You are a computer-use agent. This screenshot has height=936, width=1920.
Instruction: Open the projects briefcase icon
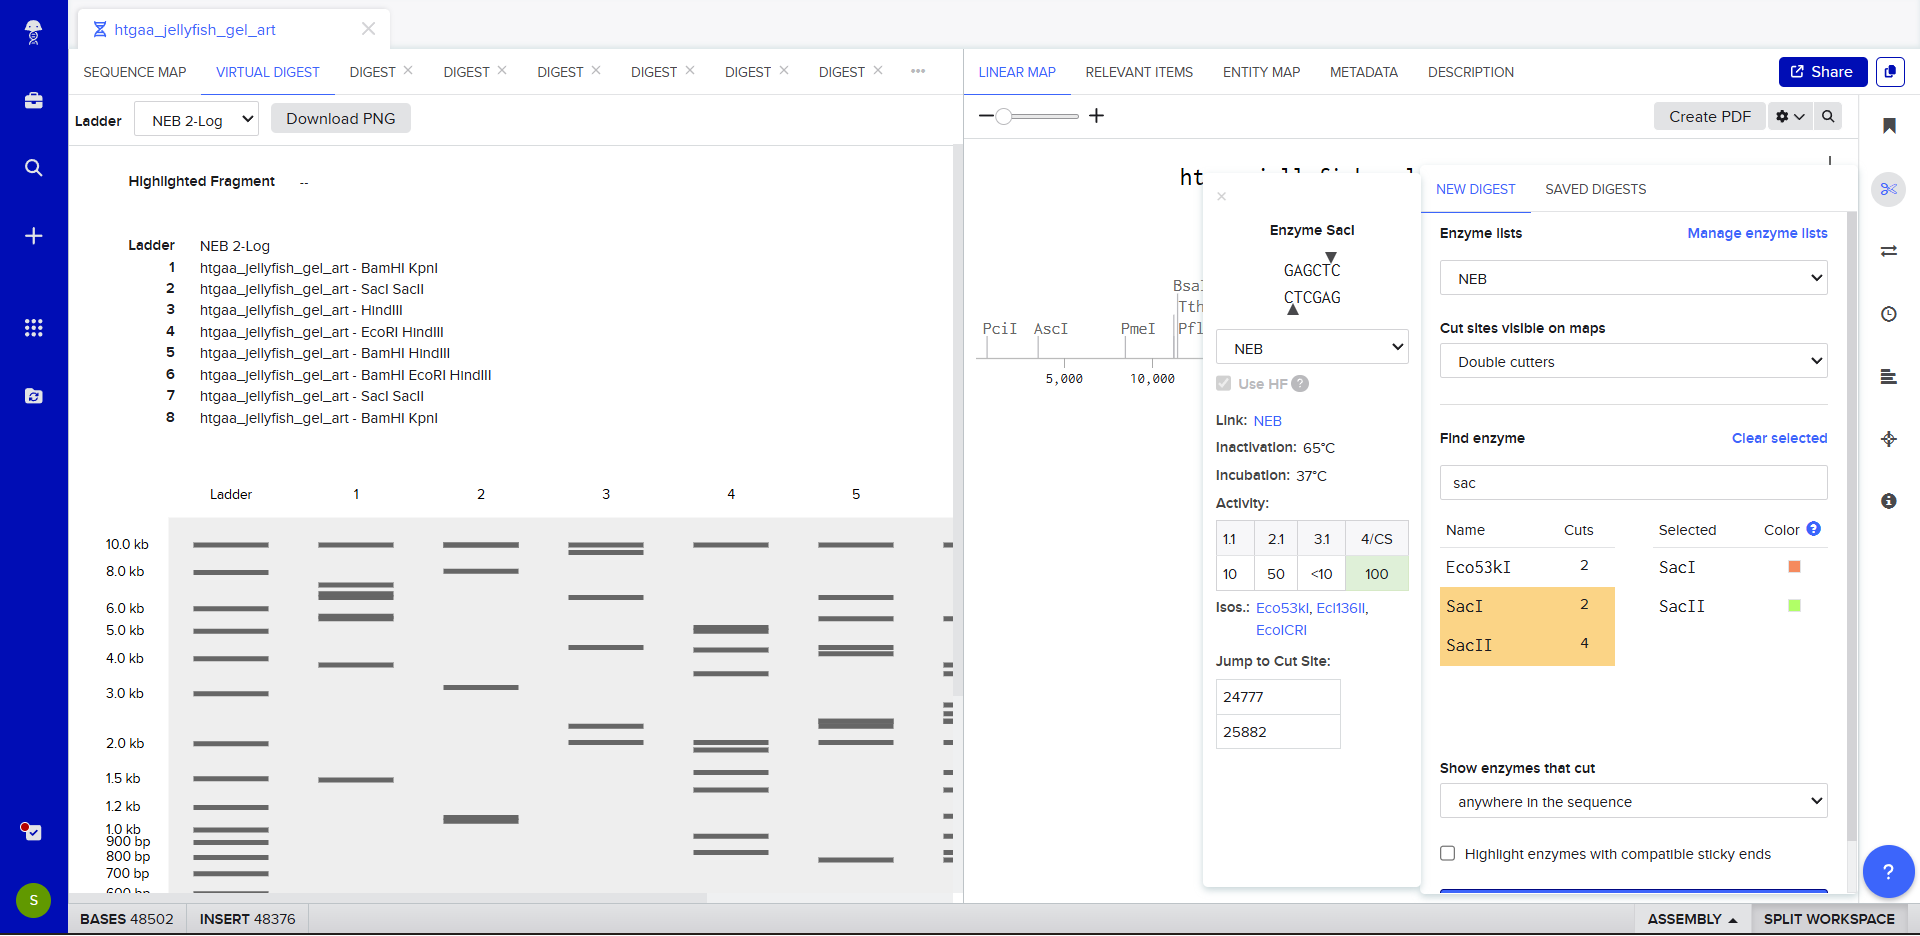point(33,101)
